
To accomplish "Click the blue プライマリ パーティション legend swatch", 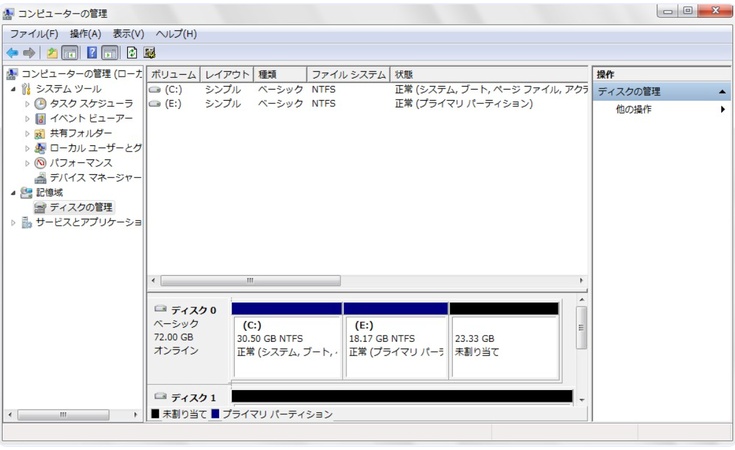I will tap(215, 414).
